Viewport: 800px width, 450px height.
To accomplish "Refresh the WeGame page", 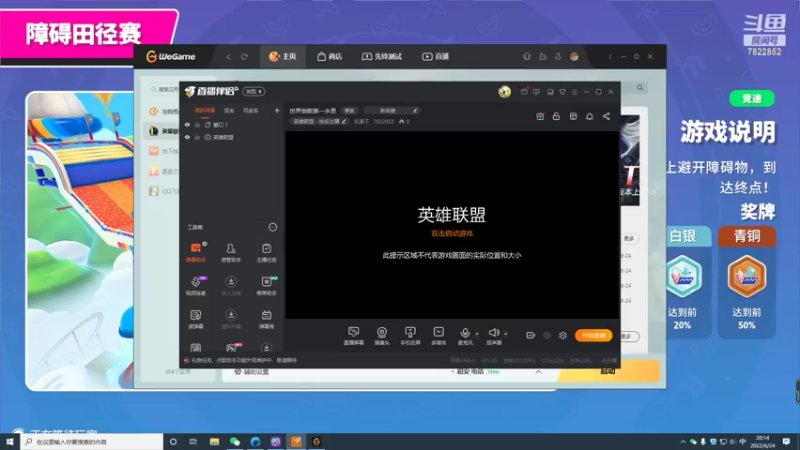I will [x=244, y=57].
